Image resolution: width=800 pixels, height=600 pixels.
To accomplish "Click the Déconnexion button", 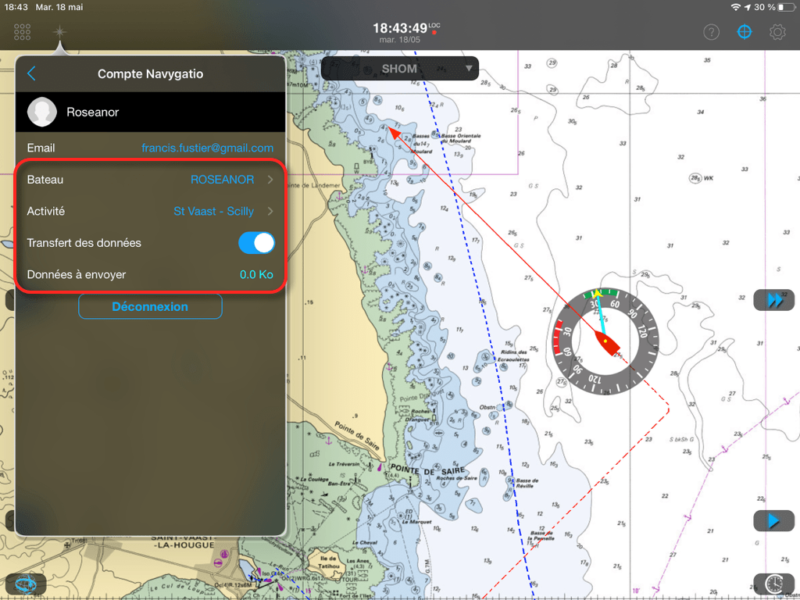I will coord(150,307).
